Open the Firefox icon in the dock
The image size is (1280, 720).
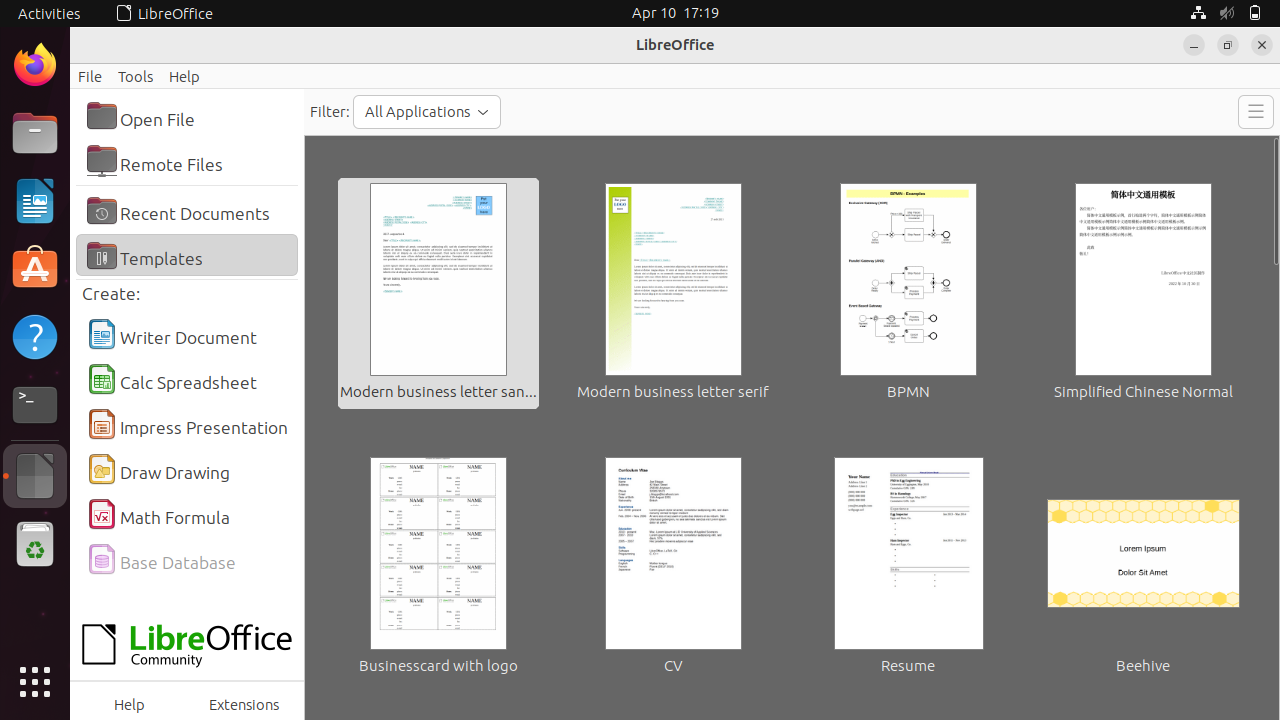(x=35, y=63)
